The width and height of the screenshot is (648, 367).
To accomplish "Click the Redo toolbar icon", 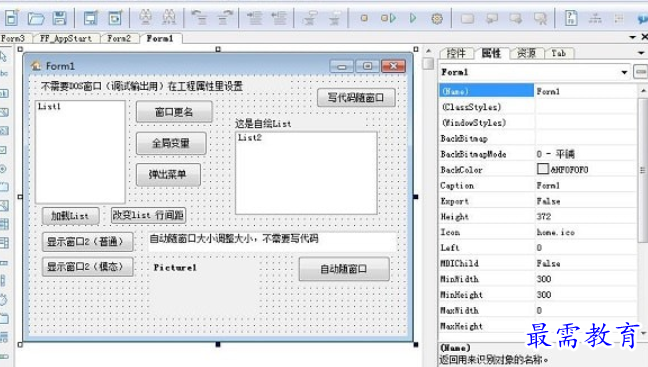I will (x=225, y=18).
